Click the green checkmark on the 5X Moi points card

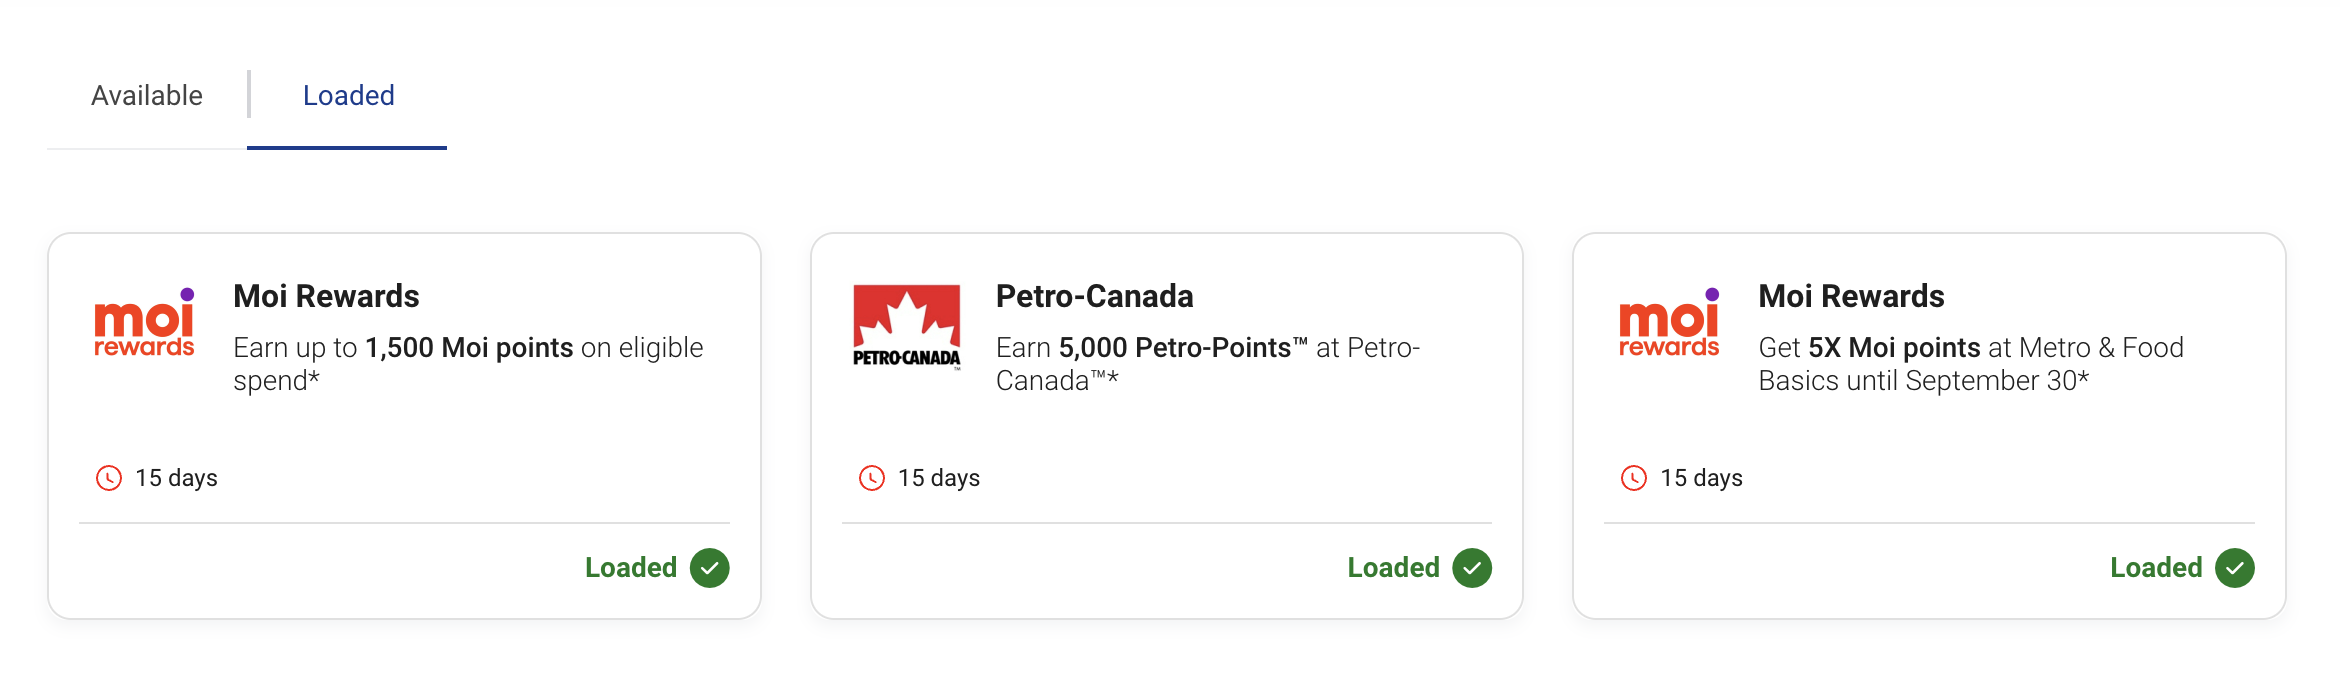2234,567
